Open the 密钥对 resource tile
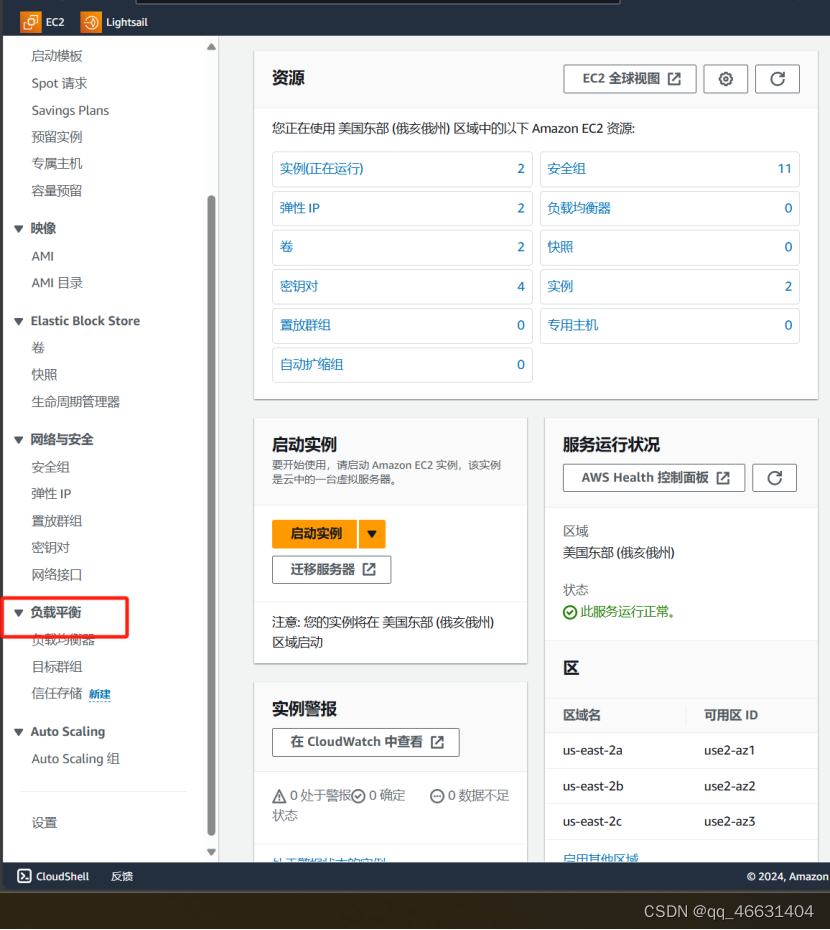 pos(402,286)
